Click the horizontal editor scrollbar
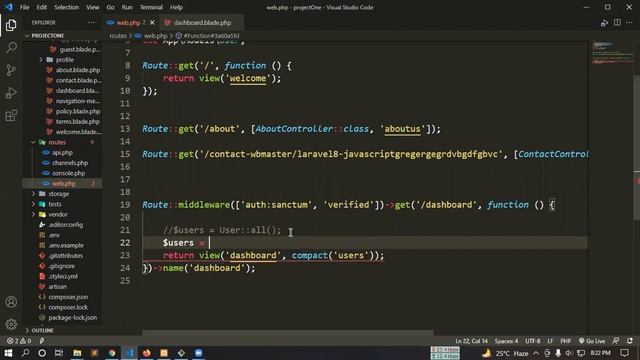 pos(287,333)
